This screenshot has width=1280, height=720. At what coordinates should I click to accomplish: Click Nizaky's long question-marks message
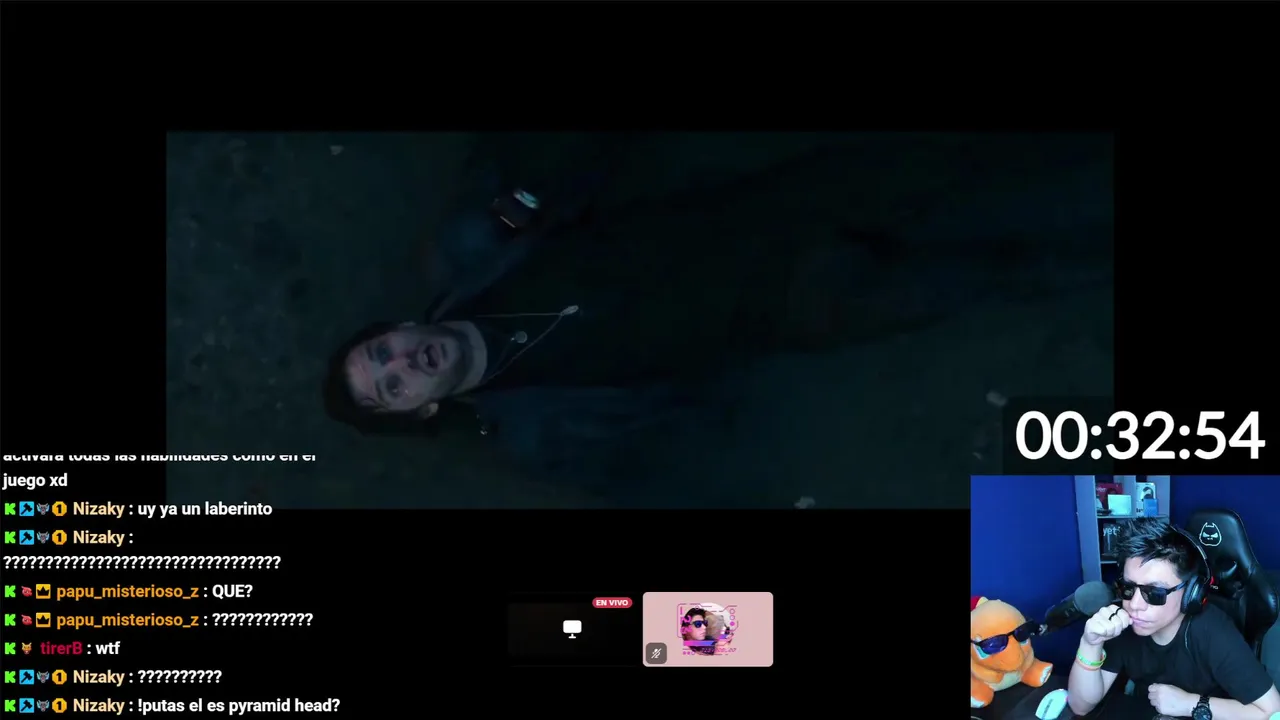142,563
